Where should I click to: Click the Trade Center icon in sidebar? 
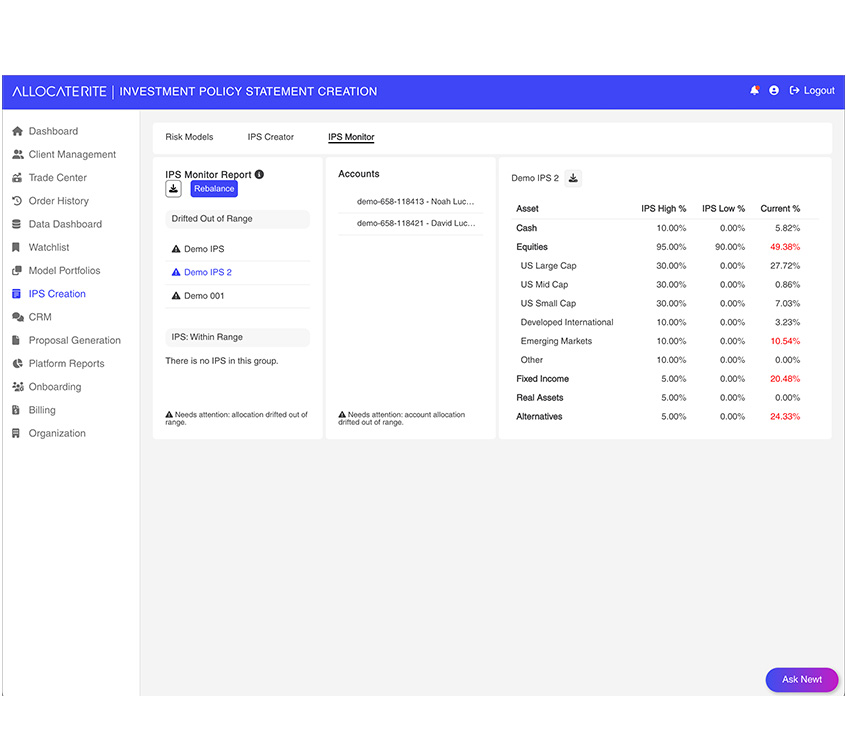17,177
